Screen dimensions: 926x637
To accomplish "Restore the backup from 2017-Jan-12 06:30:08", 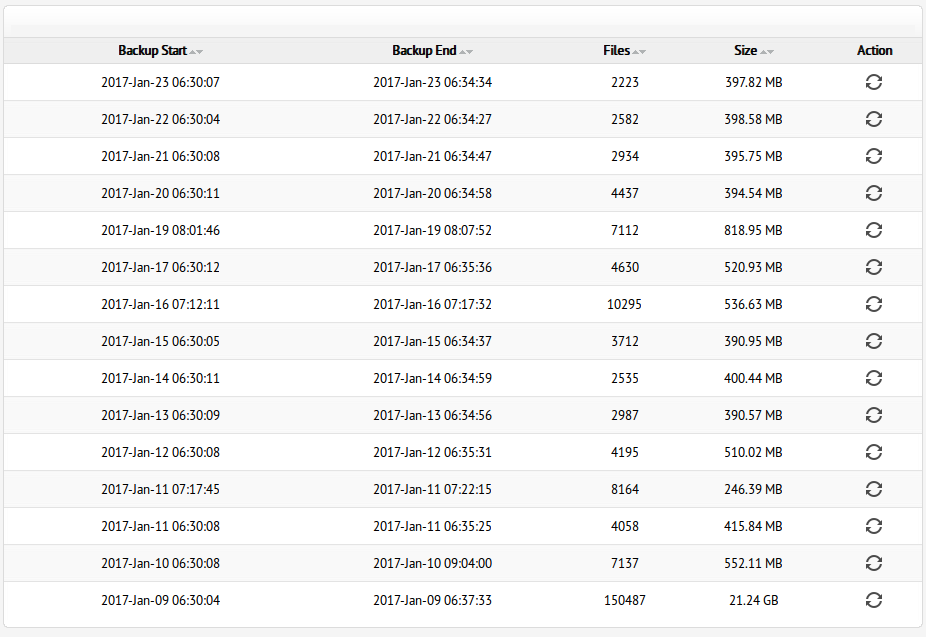I will click(x=873, y=452).
